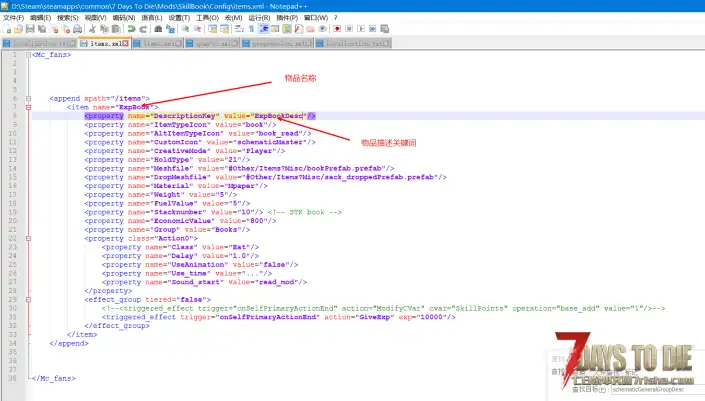
Task: Click the Redo toolbar icon
Action: 143,29
